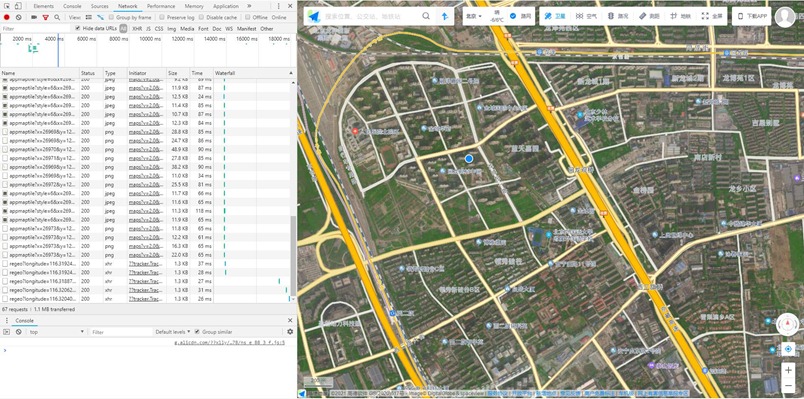Uncheck the Hide data URLs checkbox
This screenshot has width=804, height=399.
pyautogui.click(x=78, y=29)
